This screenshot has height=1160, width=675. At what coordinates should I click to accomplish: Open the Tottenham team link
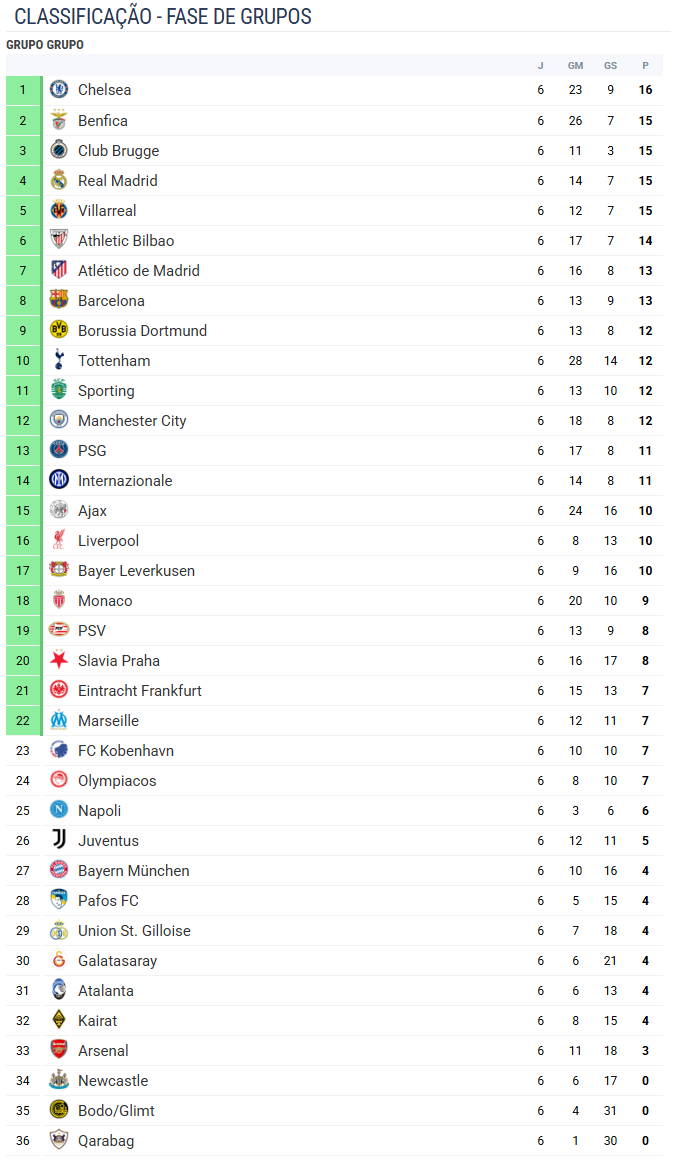click(114, 361)
